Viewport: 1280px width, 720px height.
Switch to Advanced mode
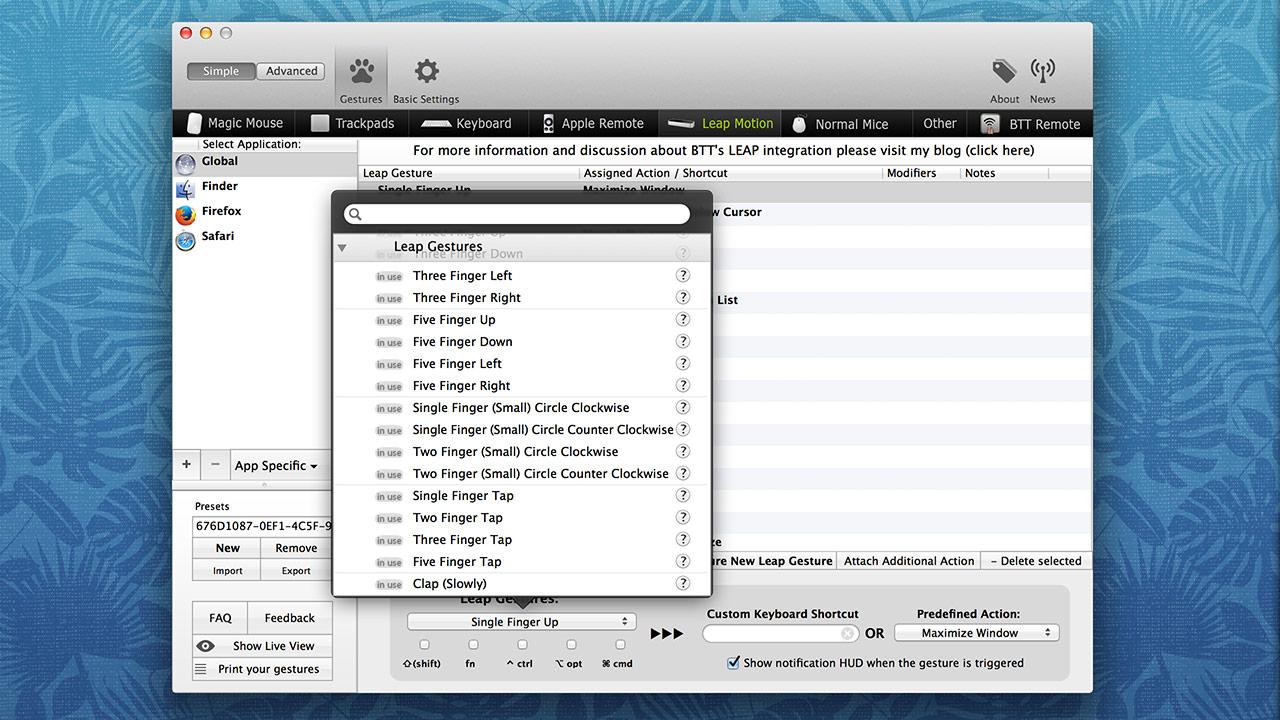coord(291,71)
